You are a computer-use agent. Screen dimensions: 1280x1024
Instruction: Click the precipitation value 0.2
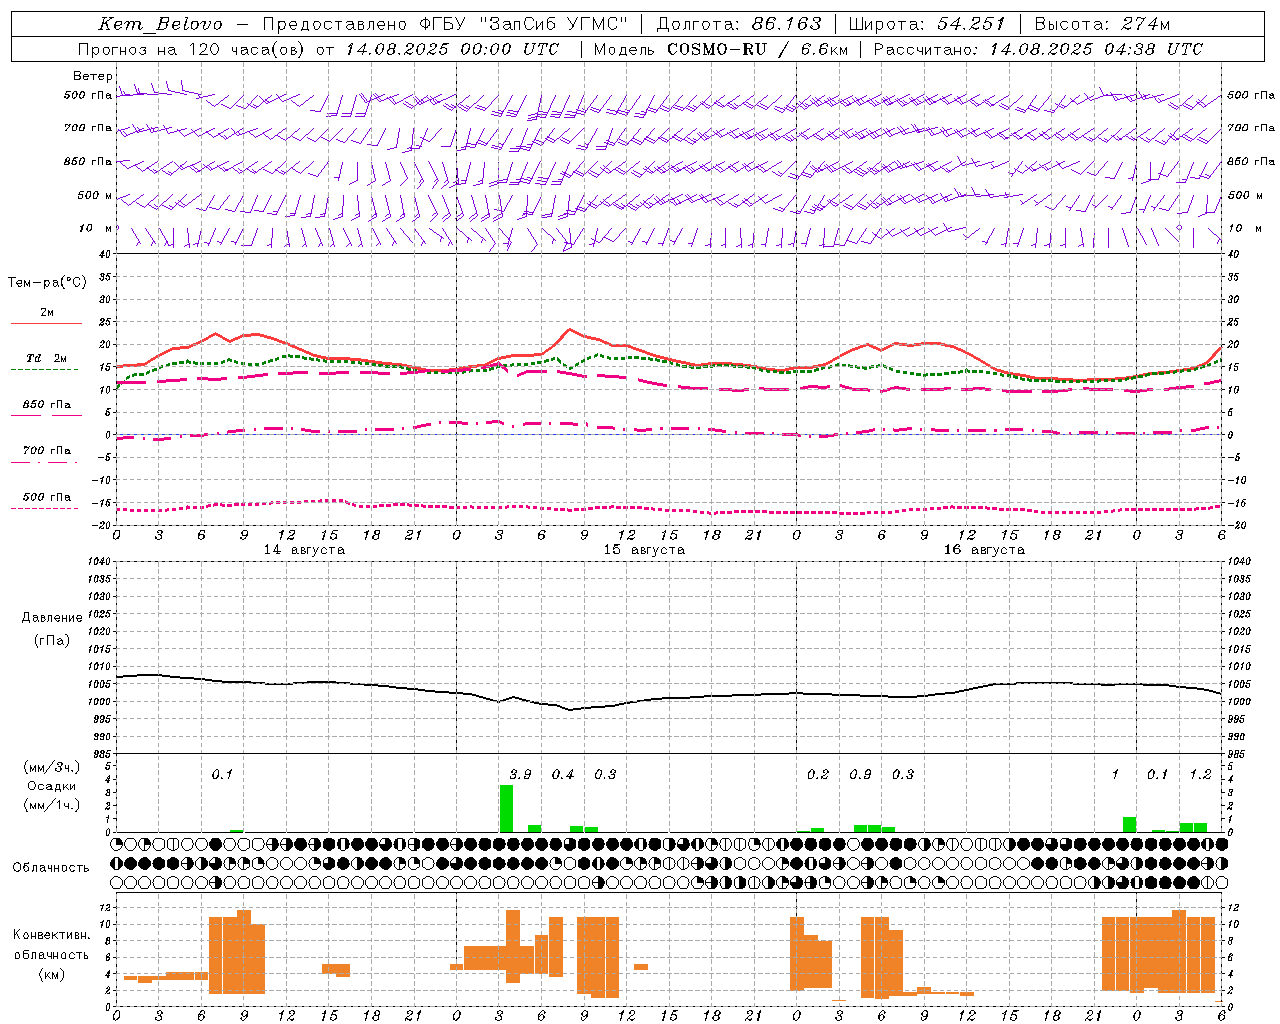tap(818, 775)
